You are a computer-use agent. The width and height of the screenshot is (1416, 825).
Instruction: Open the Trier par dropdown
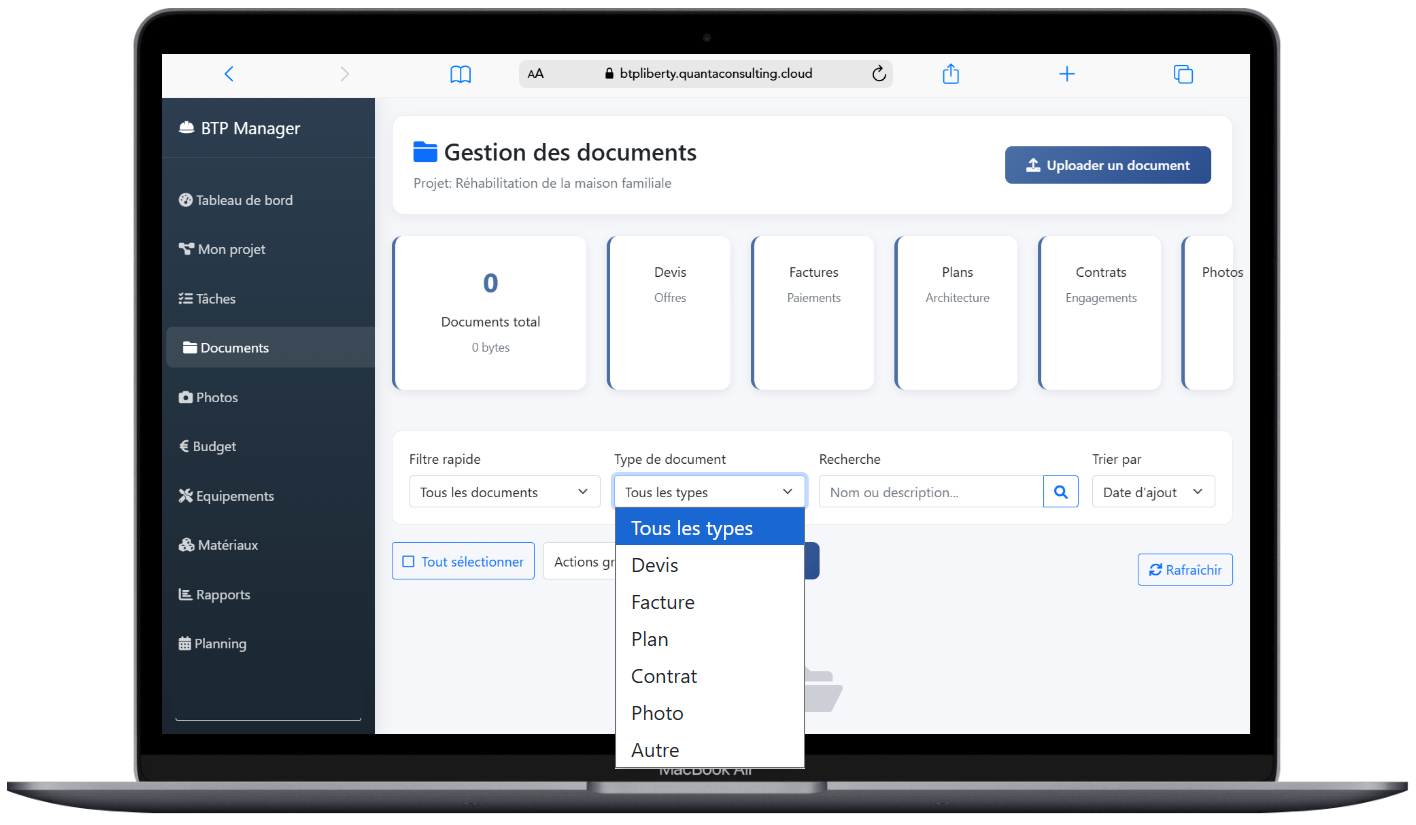1153,492
